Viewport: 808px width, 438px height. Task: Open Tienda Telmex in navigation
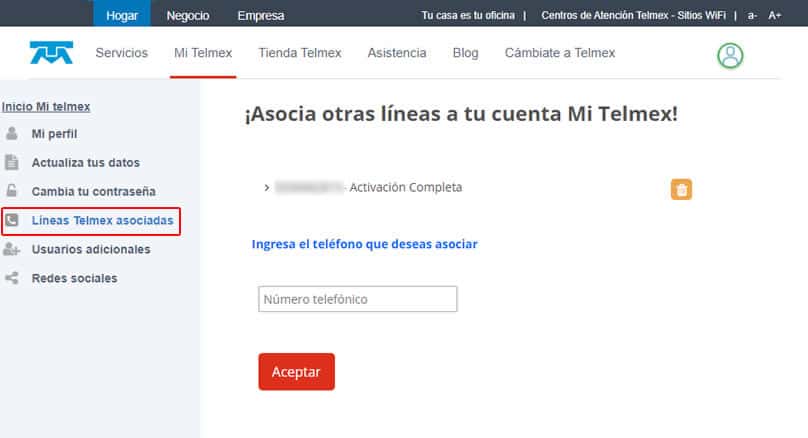(x=299, y=53)
